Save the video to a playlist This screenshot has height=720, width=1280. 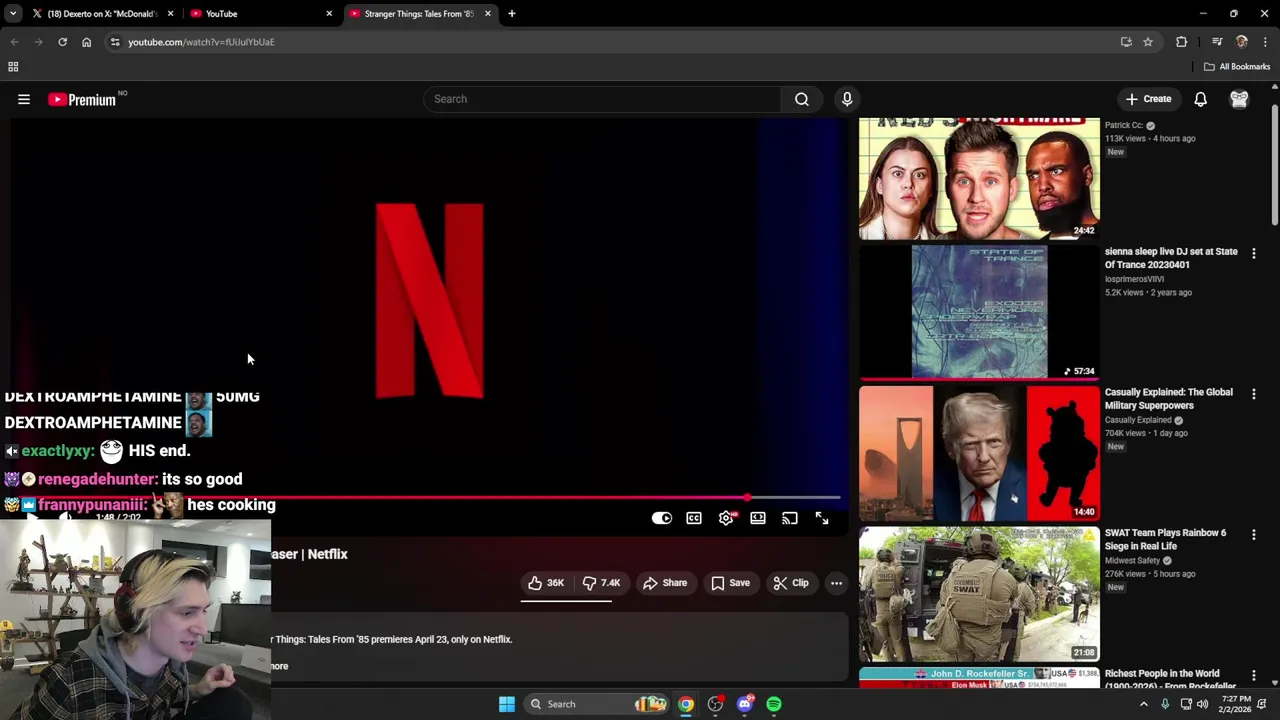pyautogui.click(x=730, y=583)
